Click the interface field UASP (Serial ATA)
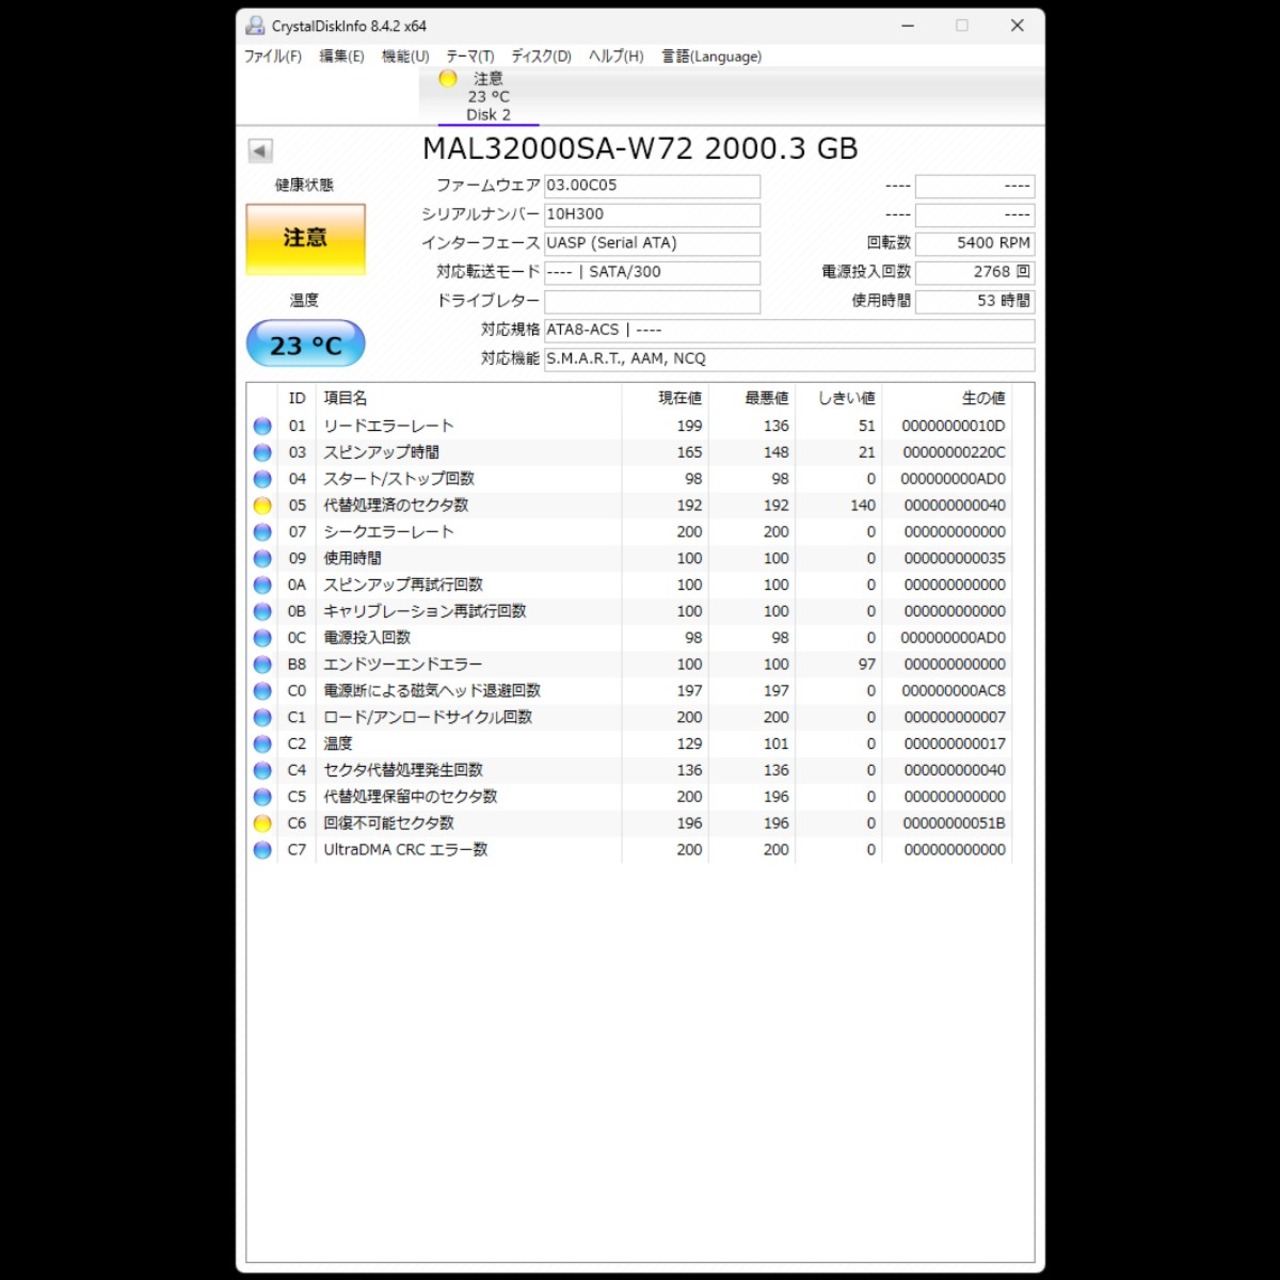This screenshot has width=1280, height=1280. tap(652, 243)
